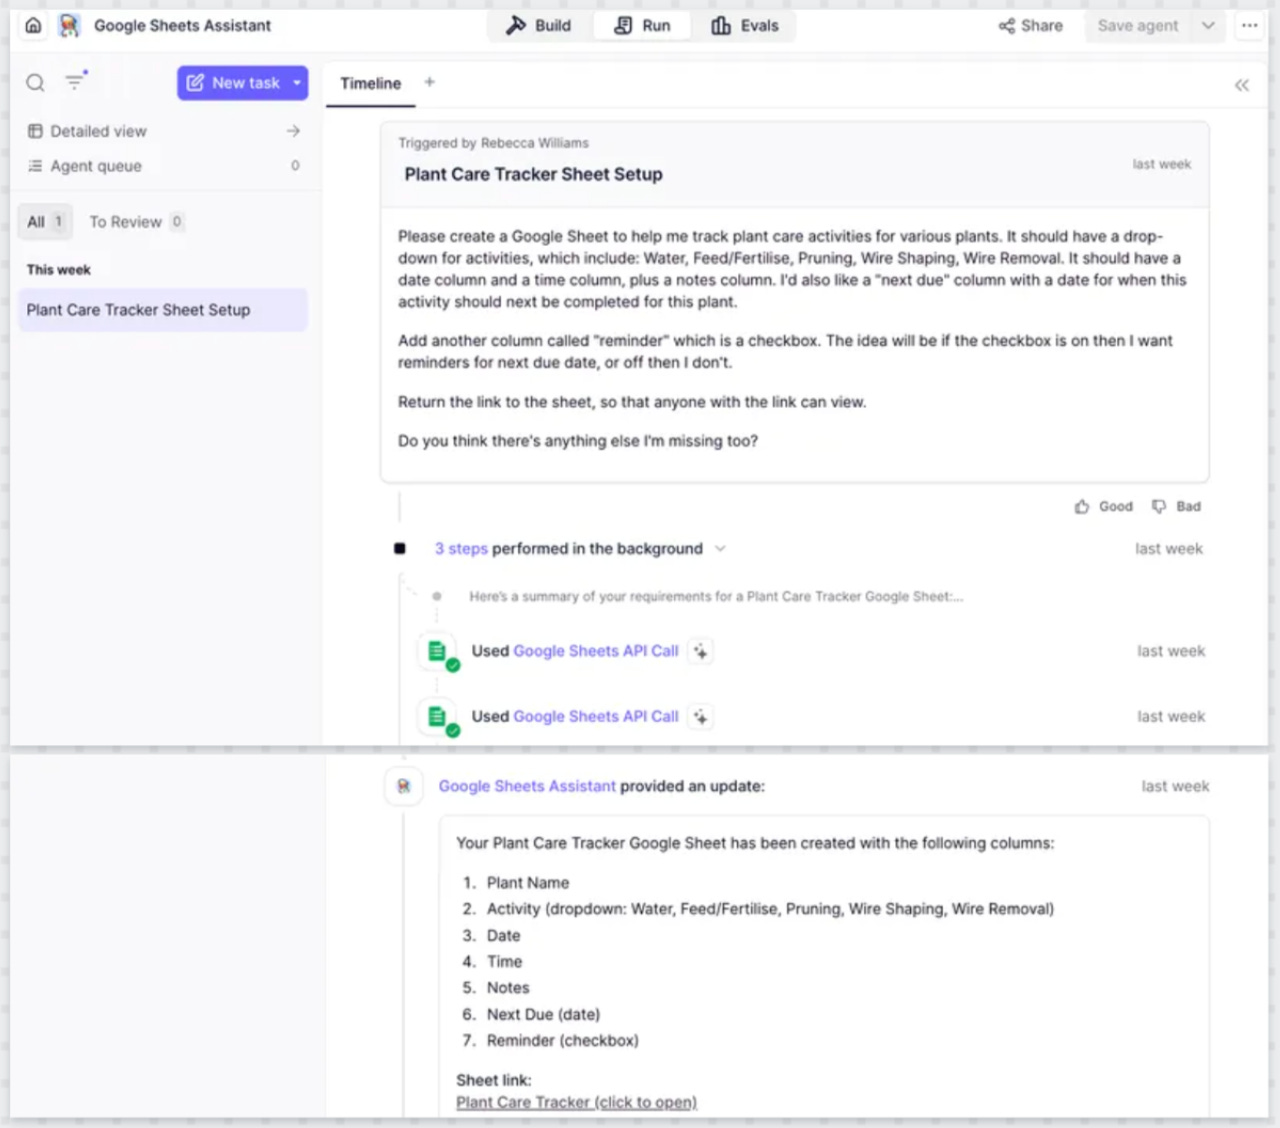This screenshot has height=1128, width=1280.
Task: Click the summary of requirements step text
Action: [x=716, y=597]
